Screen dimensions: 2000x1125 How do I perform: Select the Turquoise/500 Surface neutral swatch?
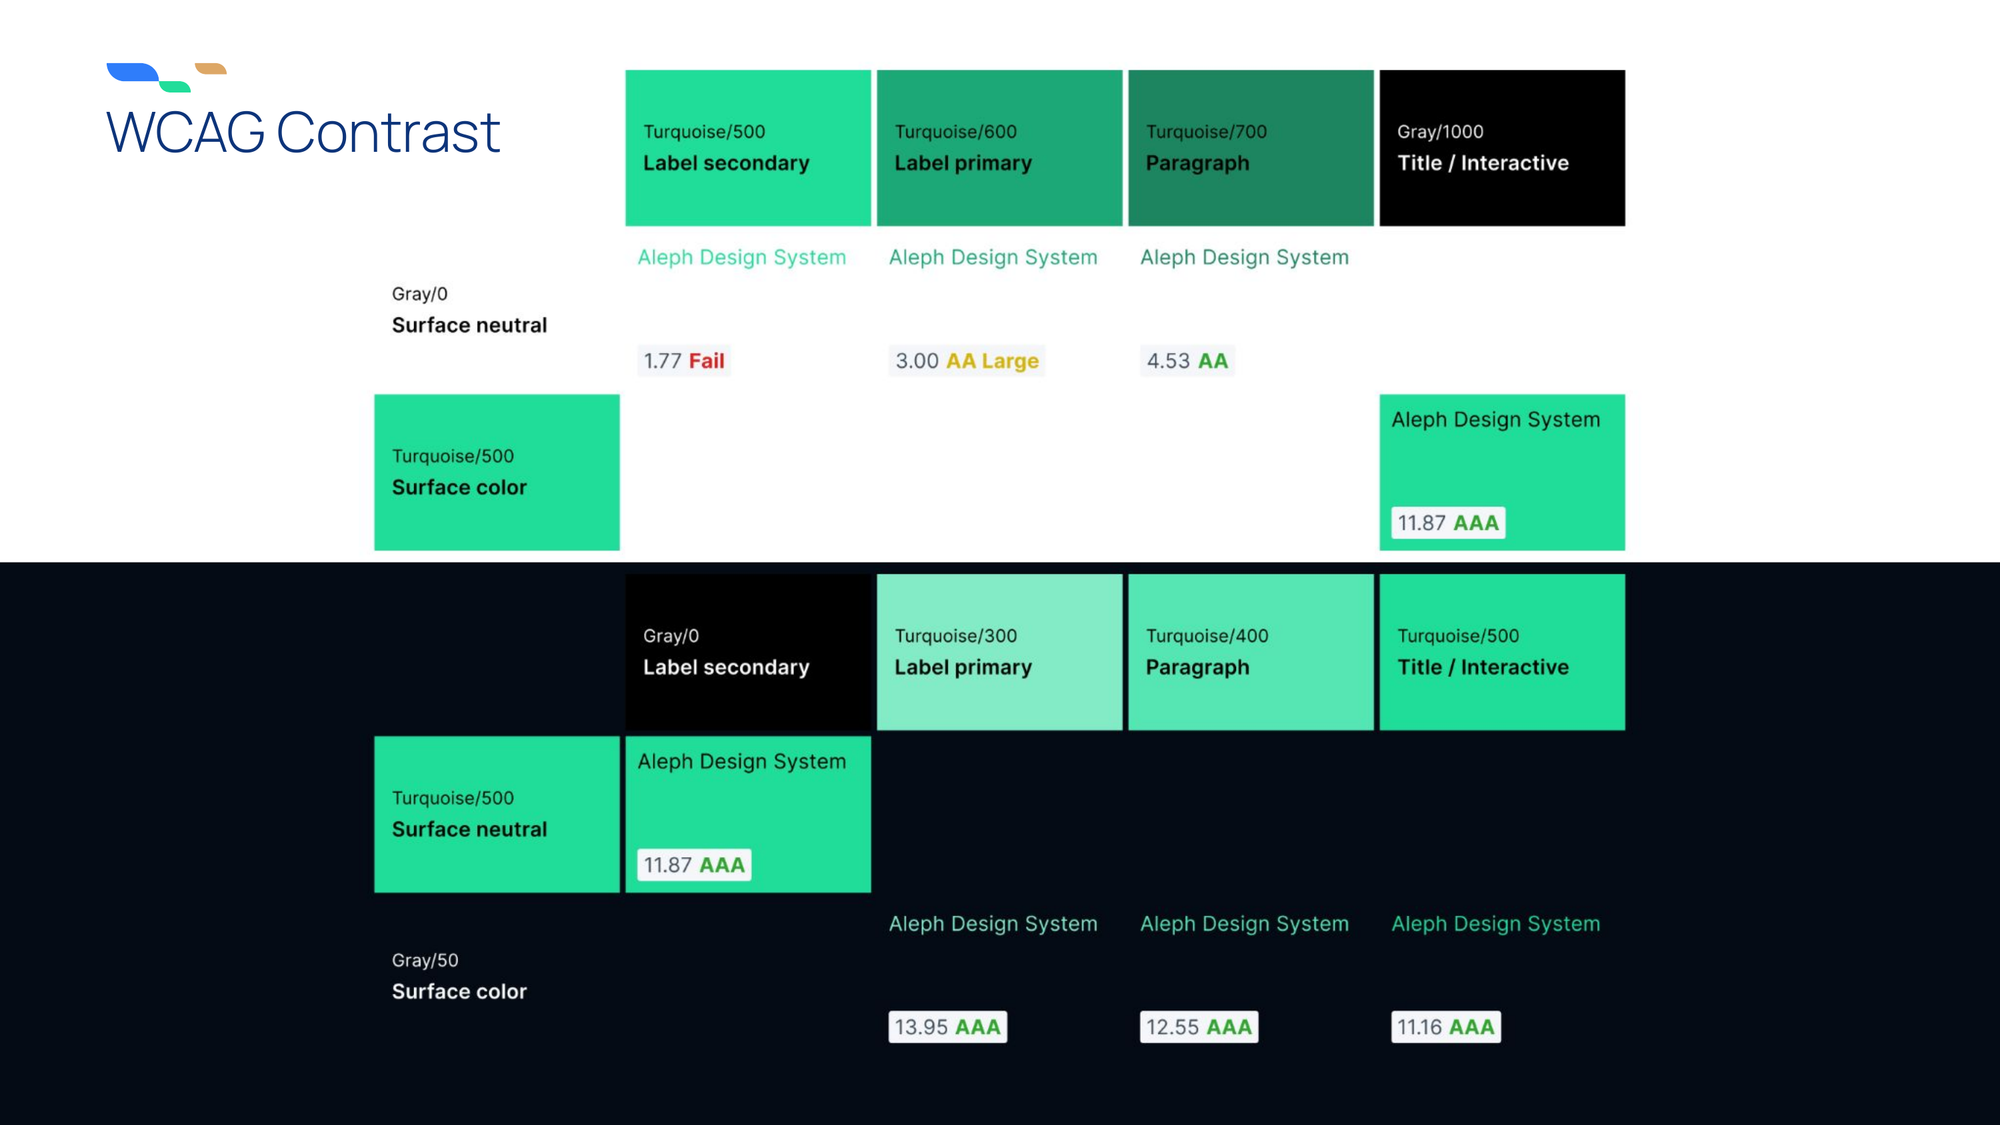[497, 814]
